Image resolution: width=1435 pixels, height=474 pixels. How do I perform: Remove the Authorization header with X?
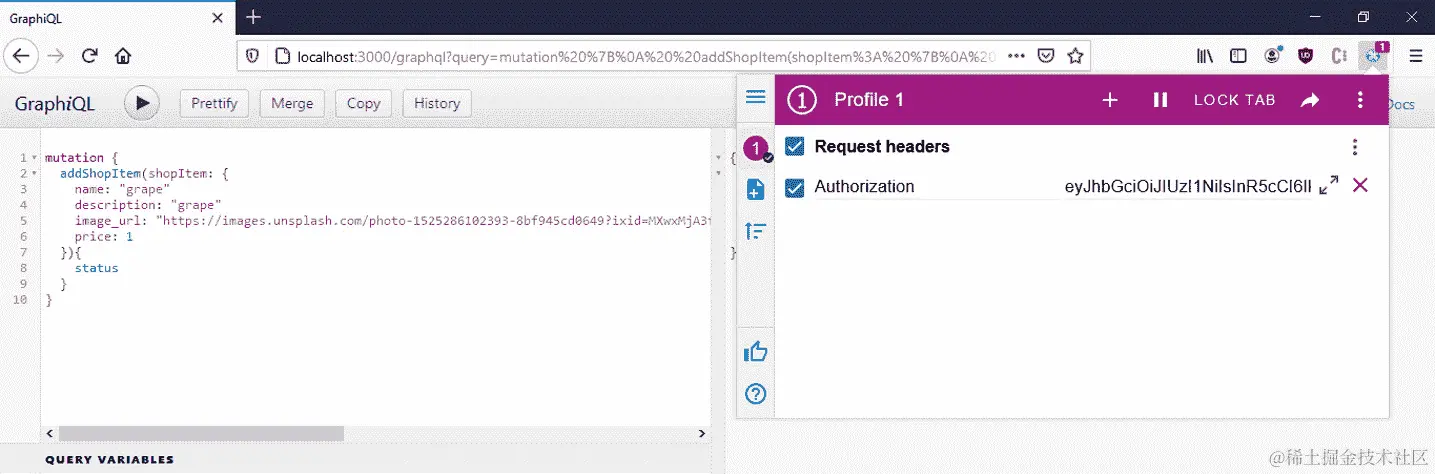[1360, 186]
